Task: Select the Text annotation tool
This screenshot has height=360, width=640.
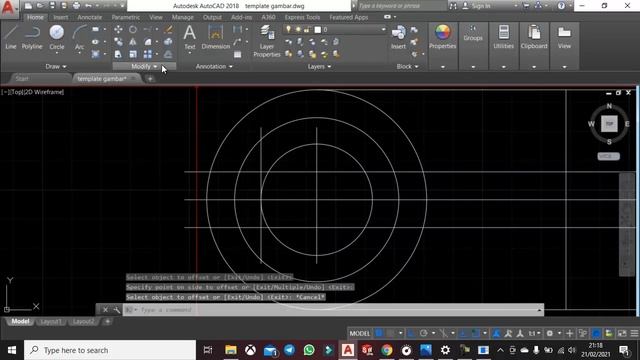Action: (190, 37)
